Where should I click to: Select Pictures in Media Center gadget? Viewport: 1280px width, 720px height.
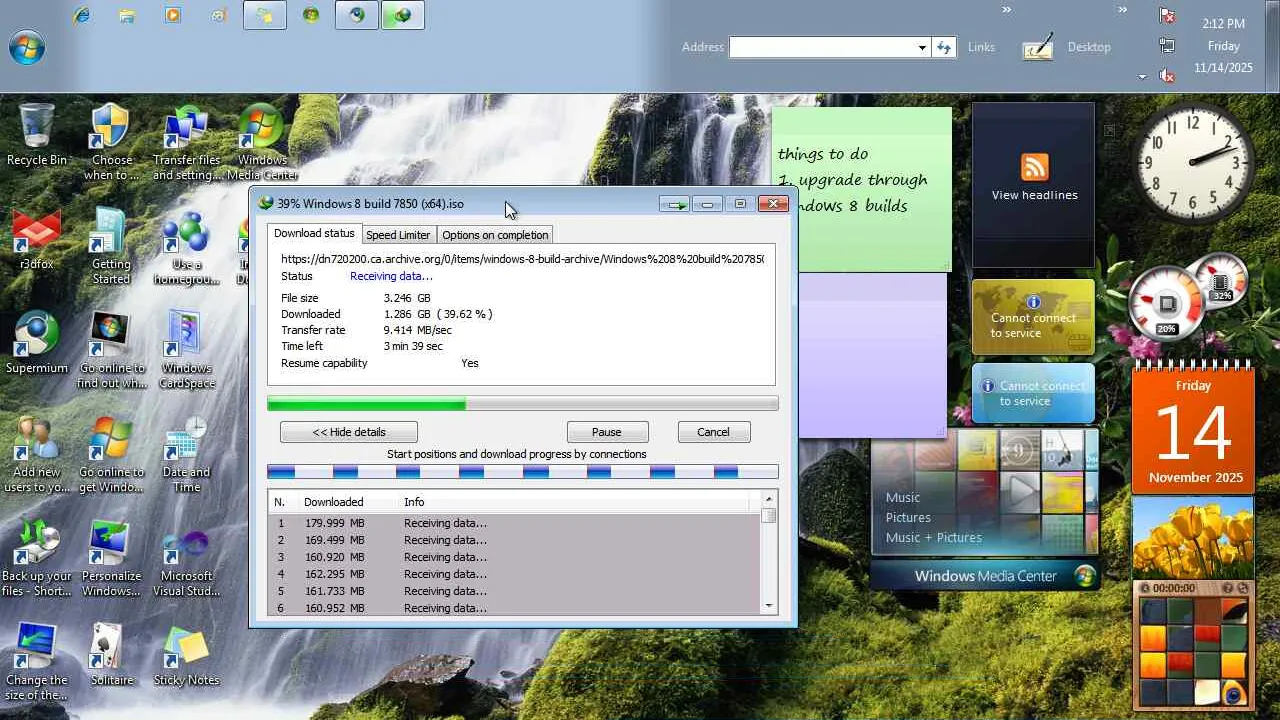[x=908, y=517]
